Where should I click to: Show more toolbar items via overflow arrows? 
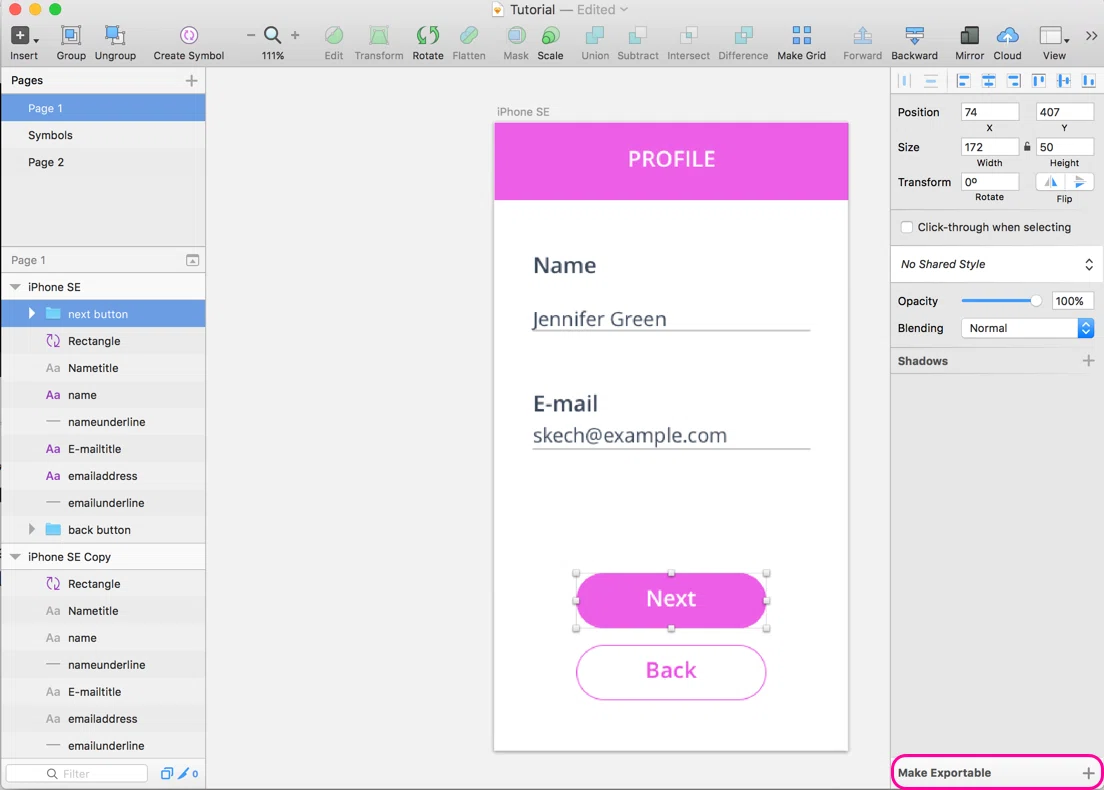point(1091,35)
